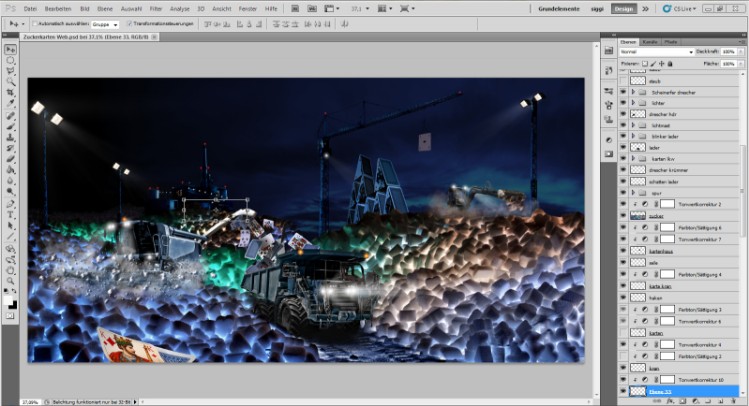Toggle the Transformationssteuerungen checkbox
Screen dimensions: 749x406
130,23
